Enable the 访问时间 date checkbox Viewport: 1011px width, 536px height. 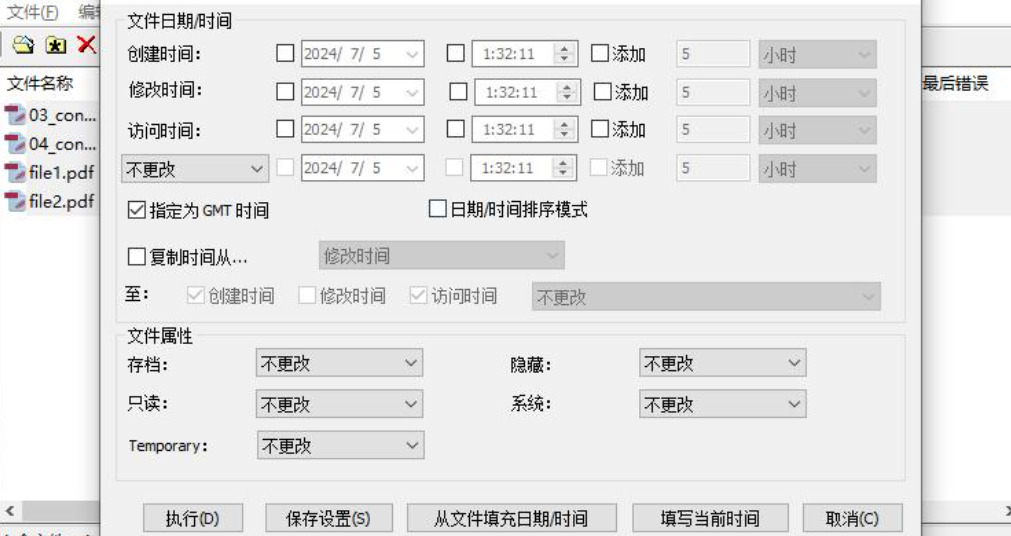[x=285, y=129]
